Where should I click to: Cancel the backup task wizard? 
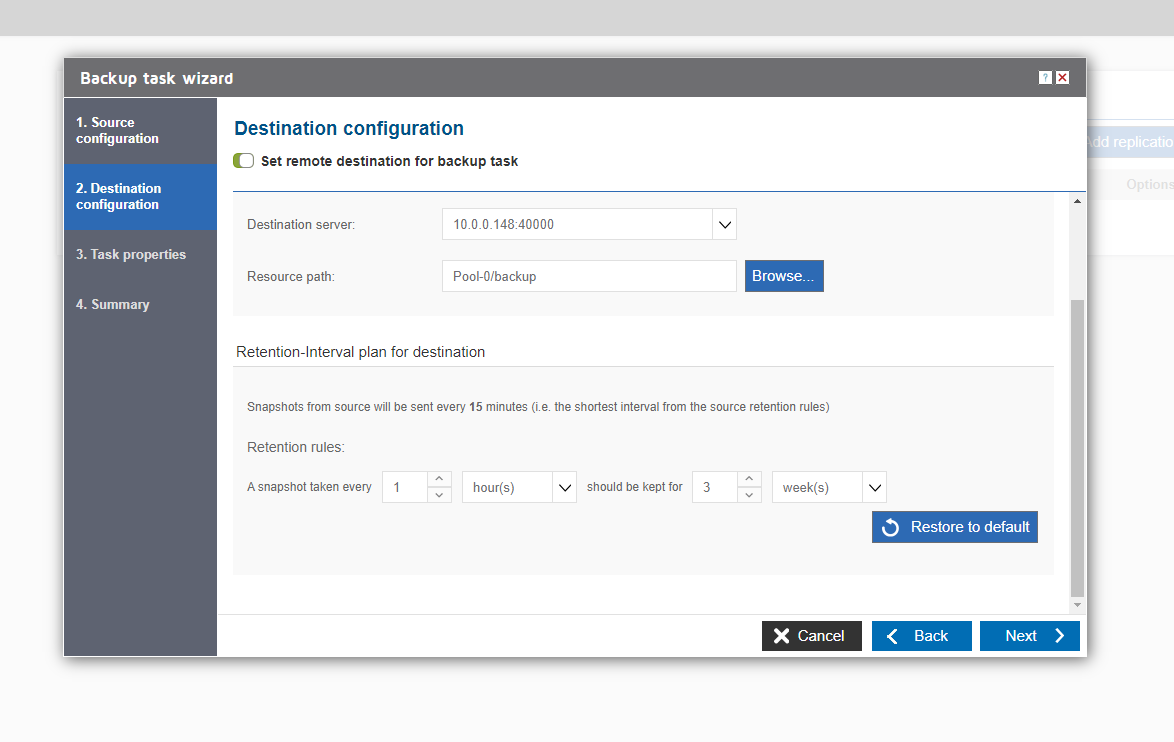click(812, 636)
